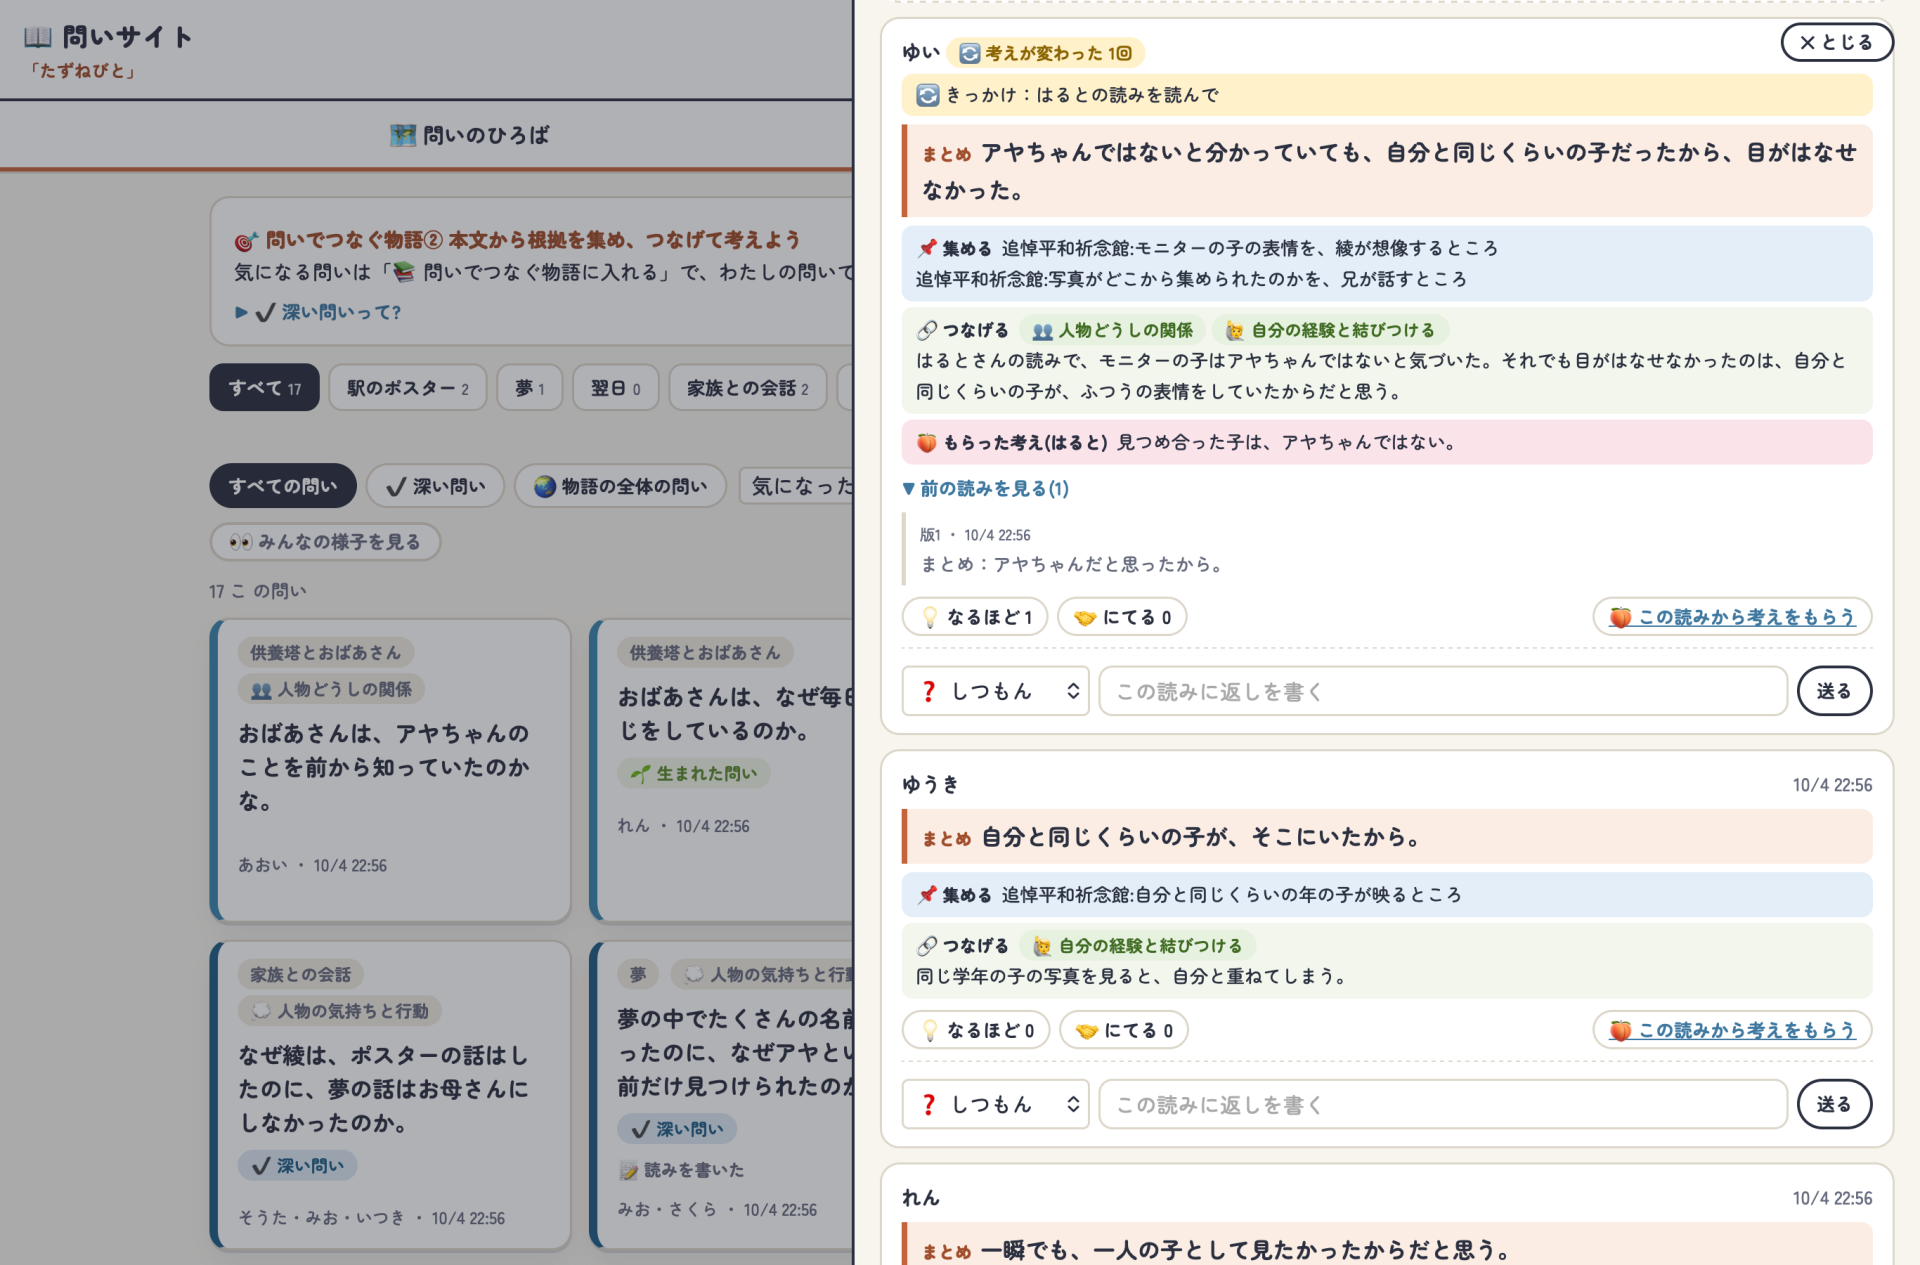Select the 駅のポスター 2 tab
Screen dimensions: 1920x1265
(x=408, y=388)
